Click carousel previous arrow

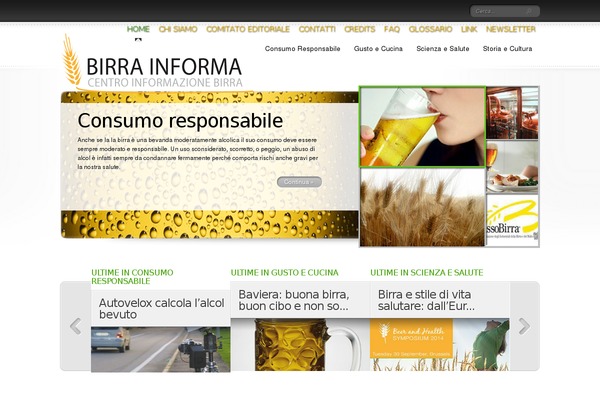coord(75,326)
